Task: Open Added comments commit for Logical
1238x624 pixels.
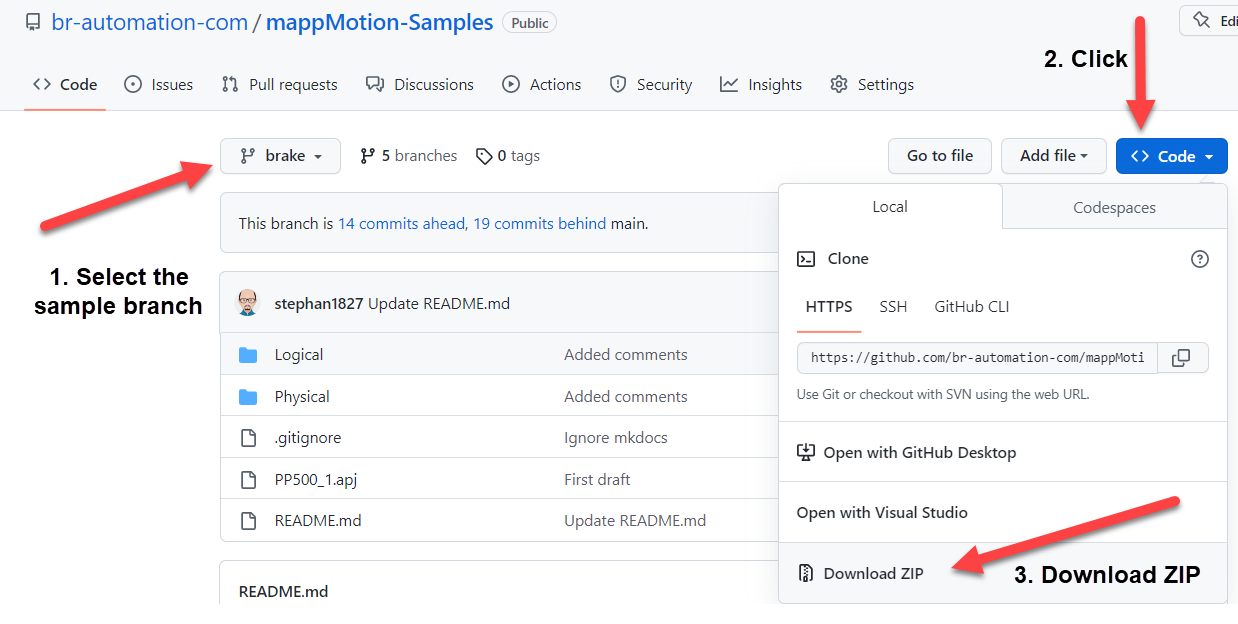Action: pos(626,355)
